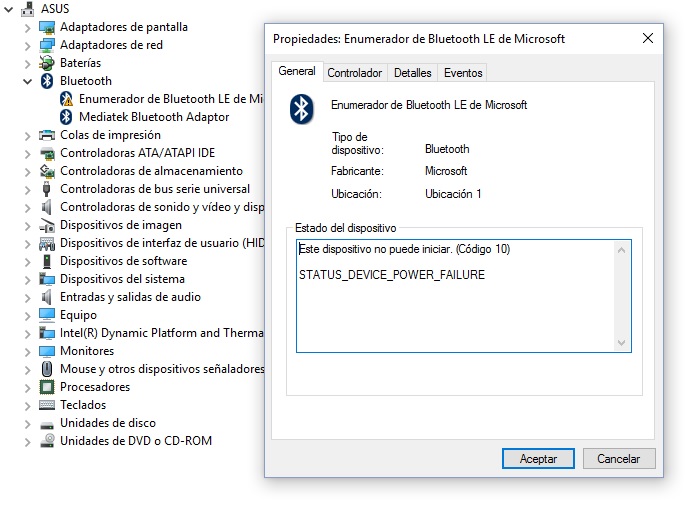
Task: Switch to the Controlador tab
Action: click(354, 73)
